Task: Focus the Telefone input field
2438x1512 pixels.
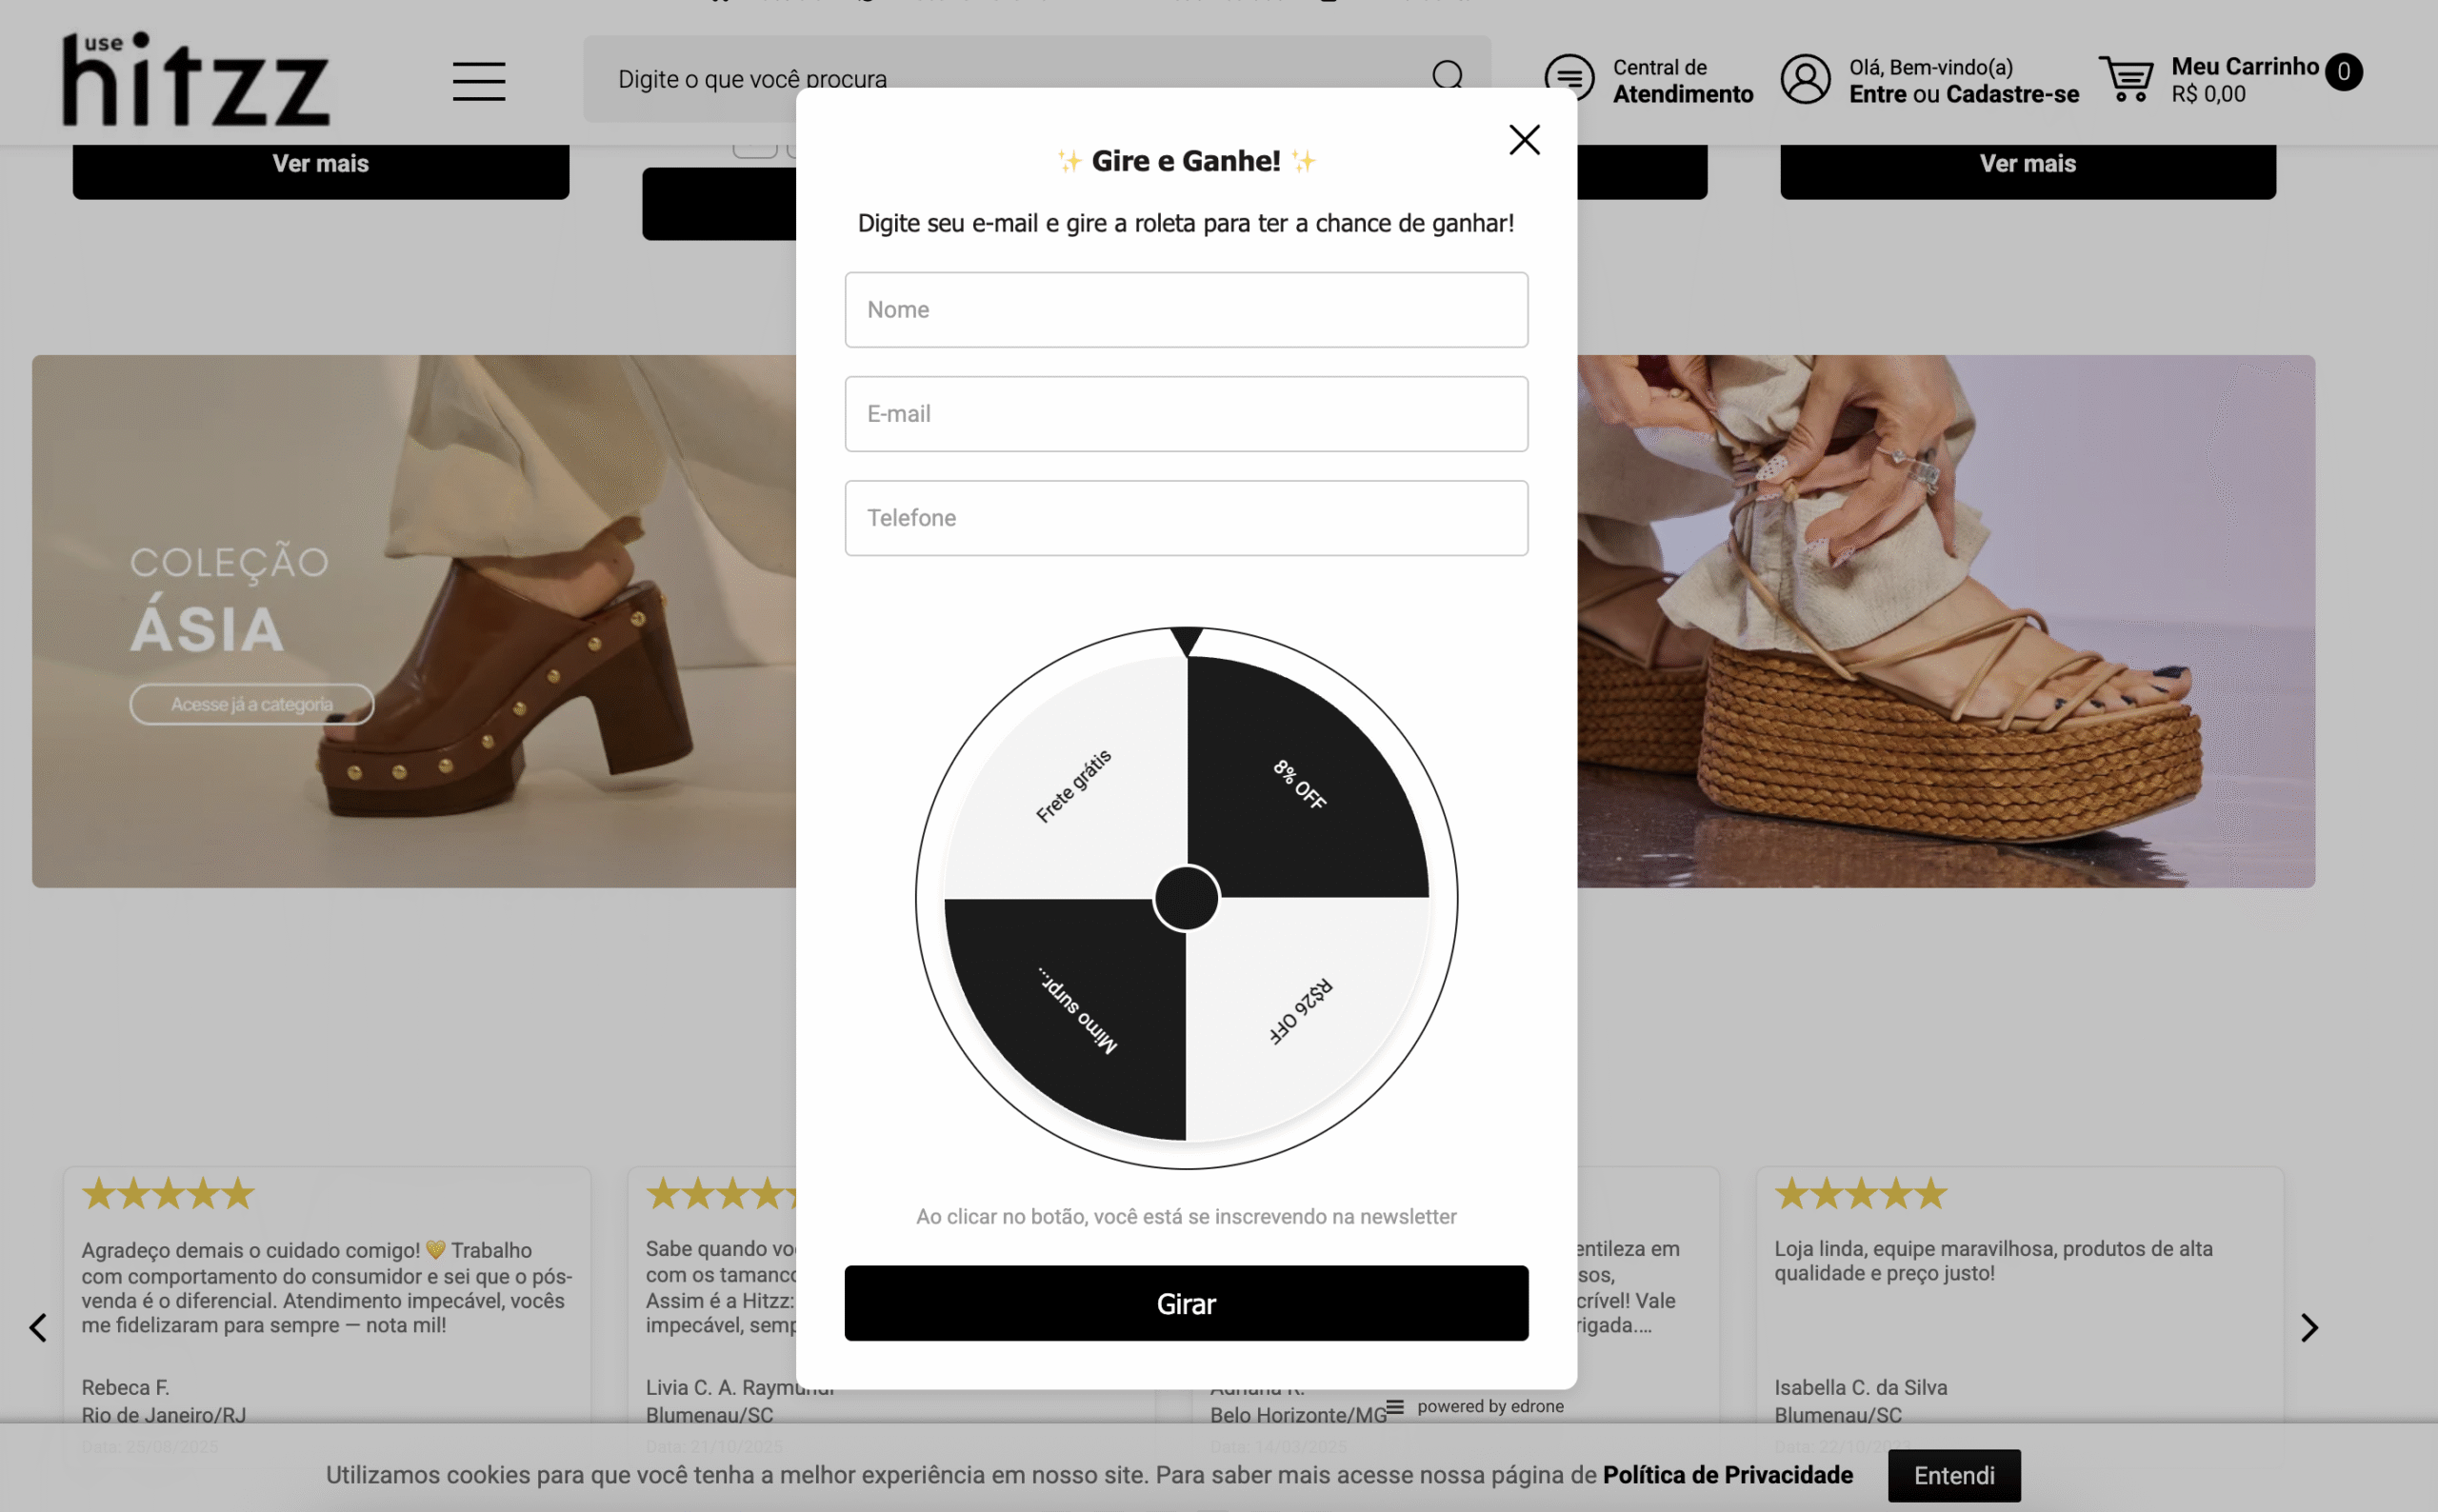Action: (x=1186, y=518)
